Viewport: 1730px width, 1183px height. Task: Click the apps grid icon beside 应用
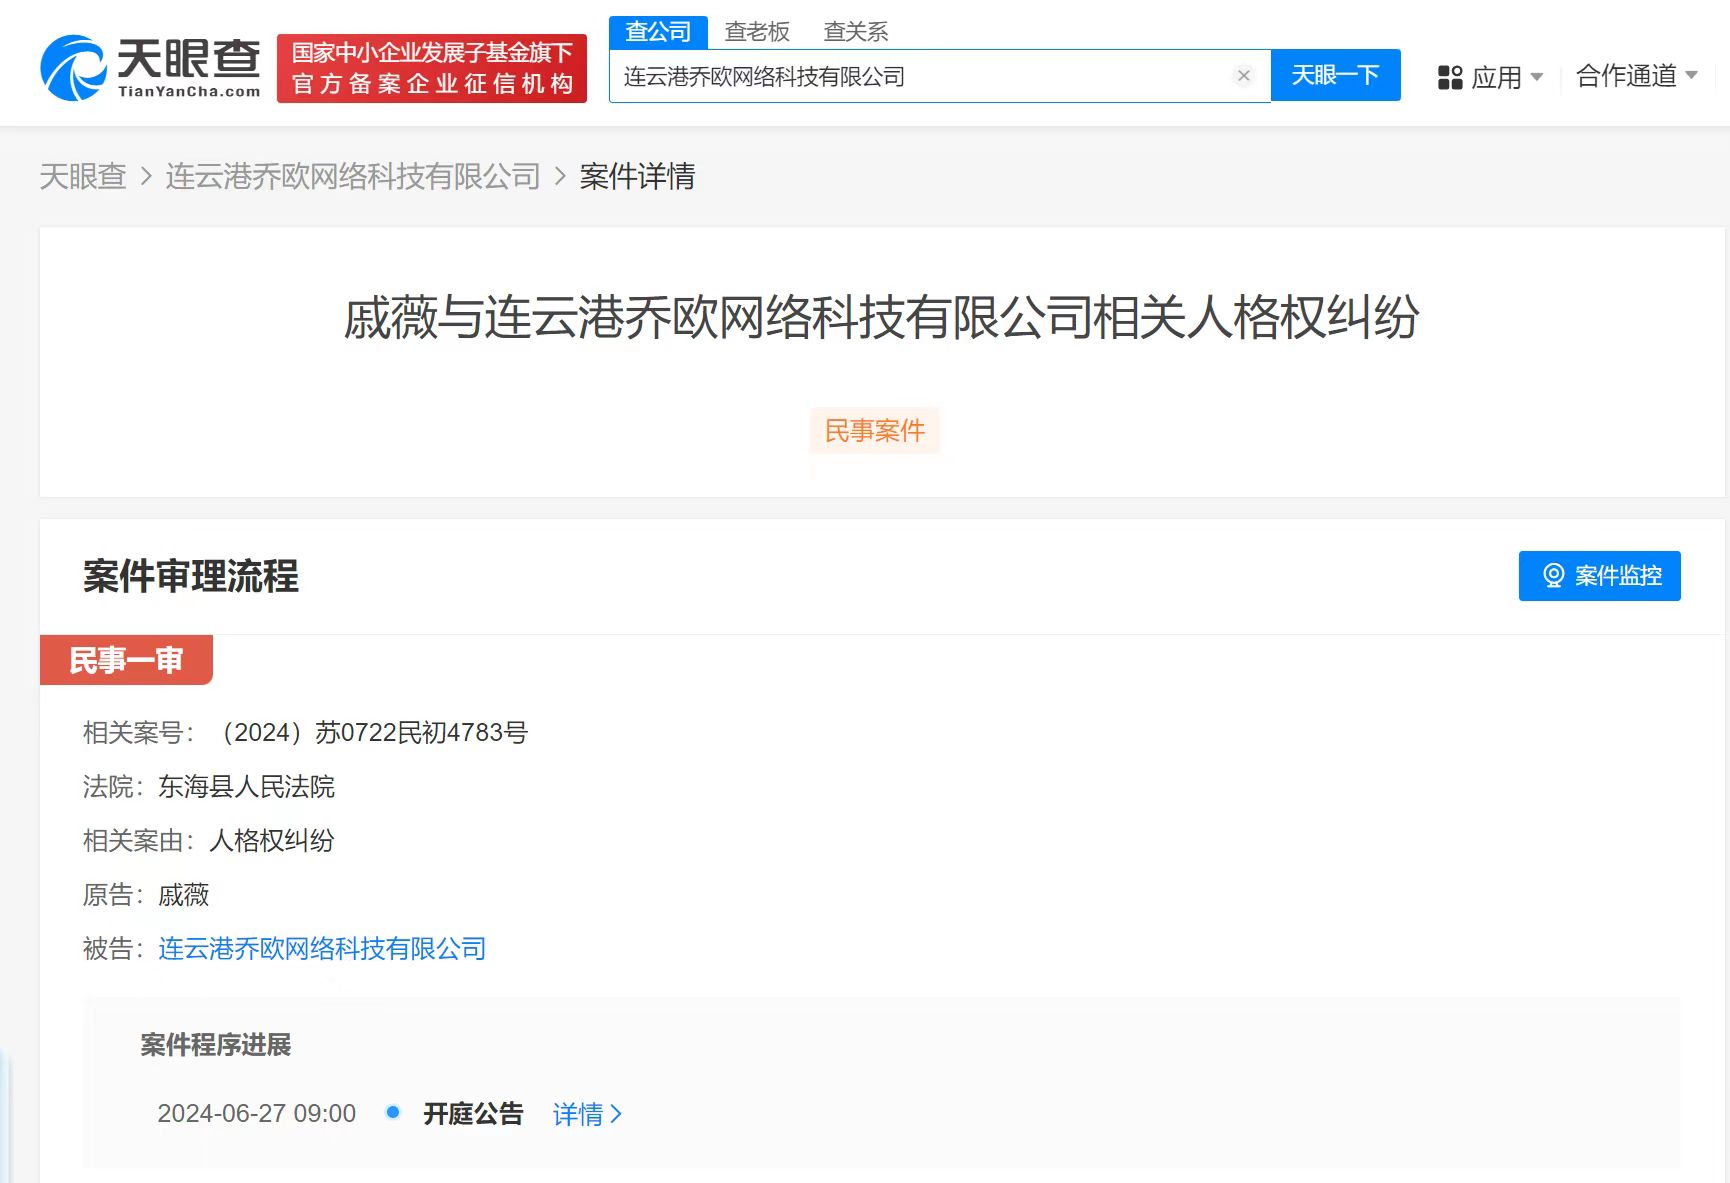[1449, 77]
